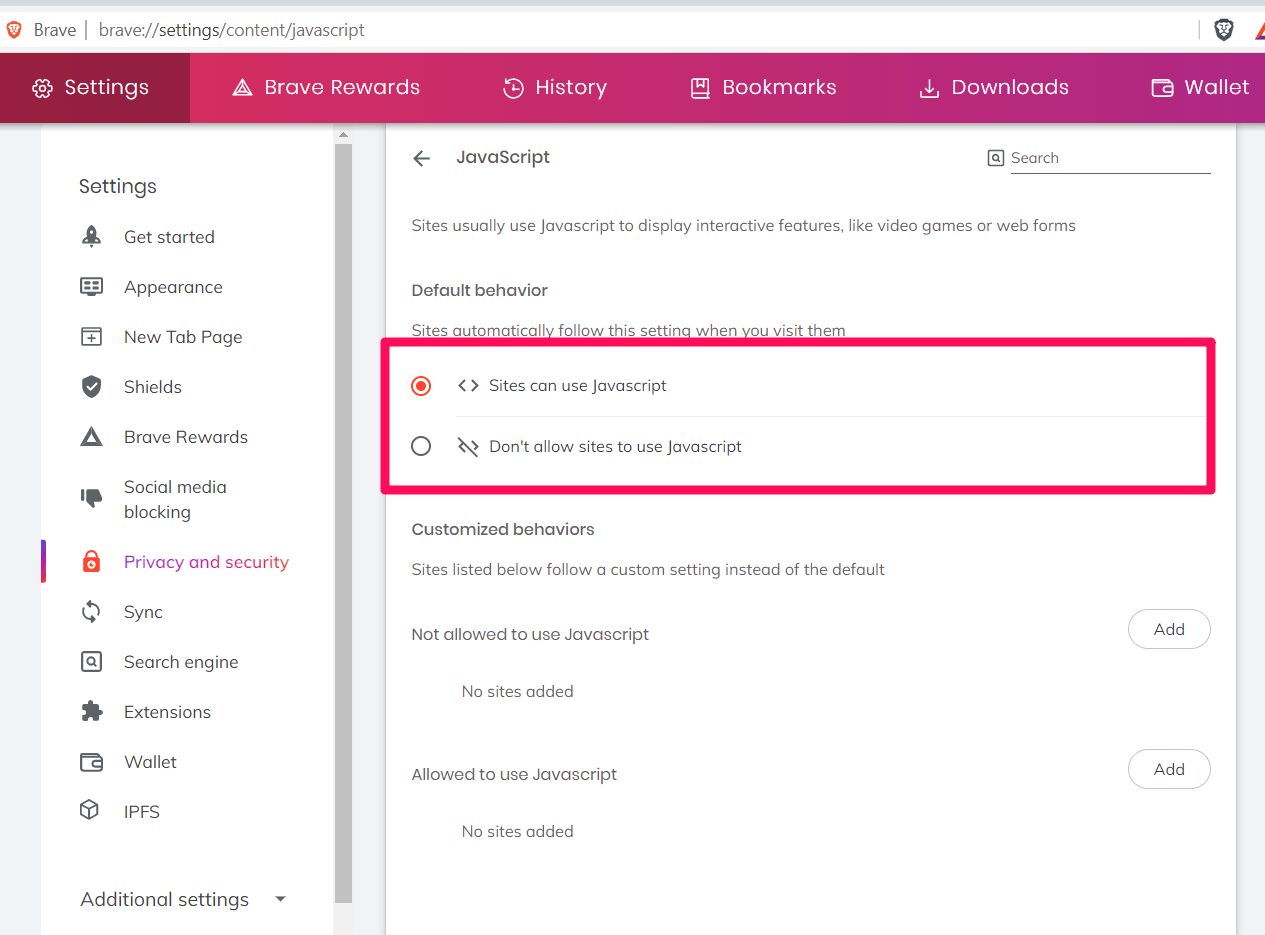Click the Sync circular arrows icon
Viewport: 1265px width, 935px height.
coord(91,612)
